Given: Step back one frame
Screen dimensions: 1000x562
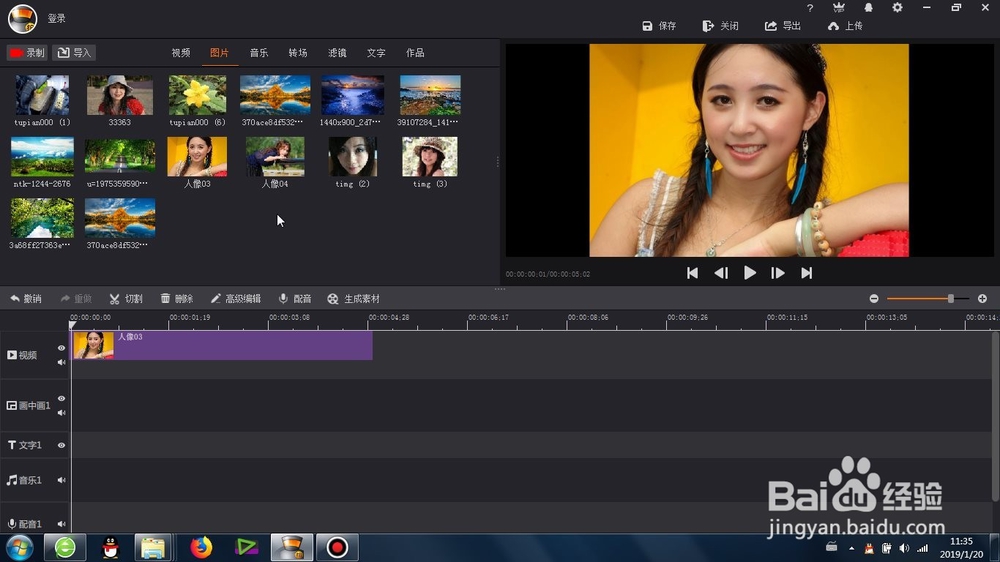Looking at the screenshot, I should (721, 273).
